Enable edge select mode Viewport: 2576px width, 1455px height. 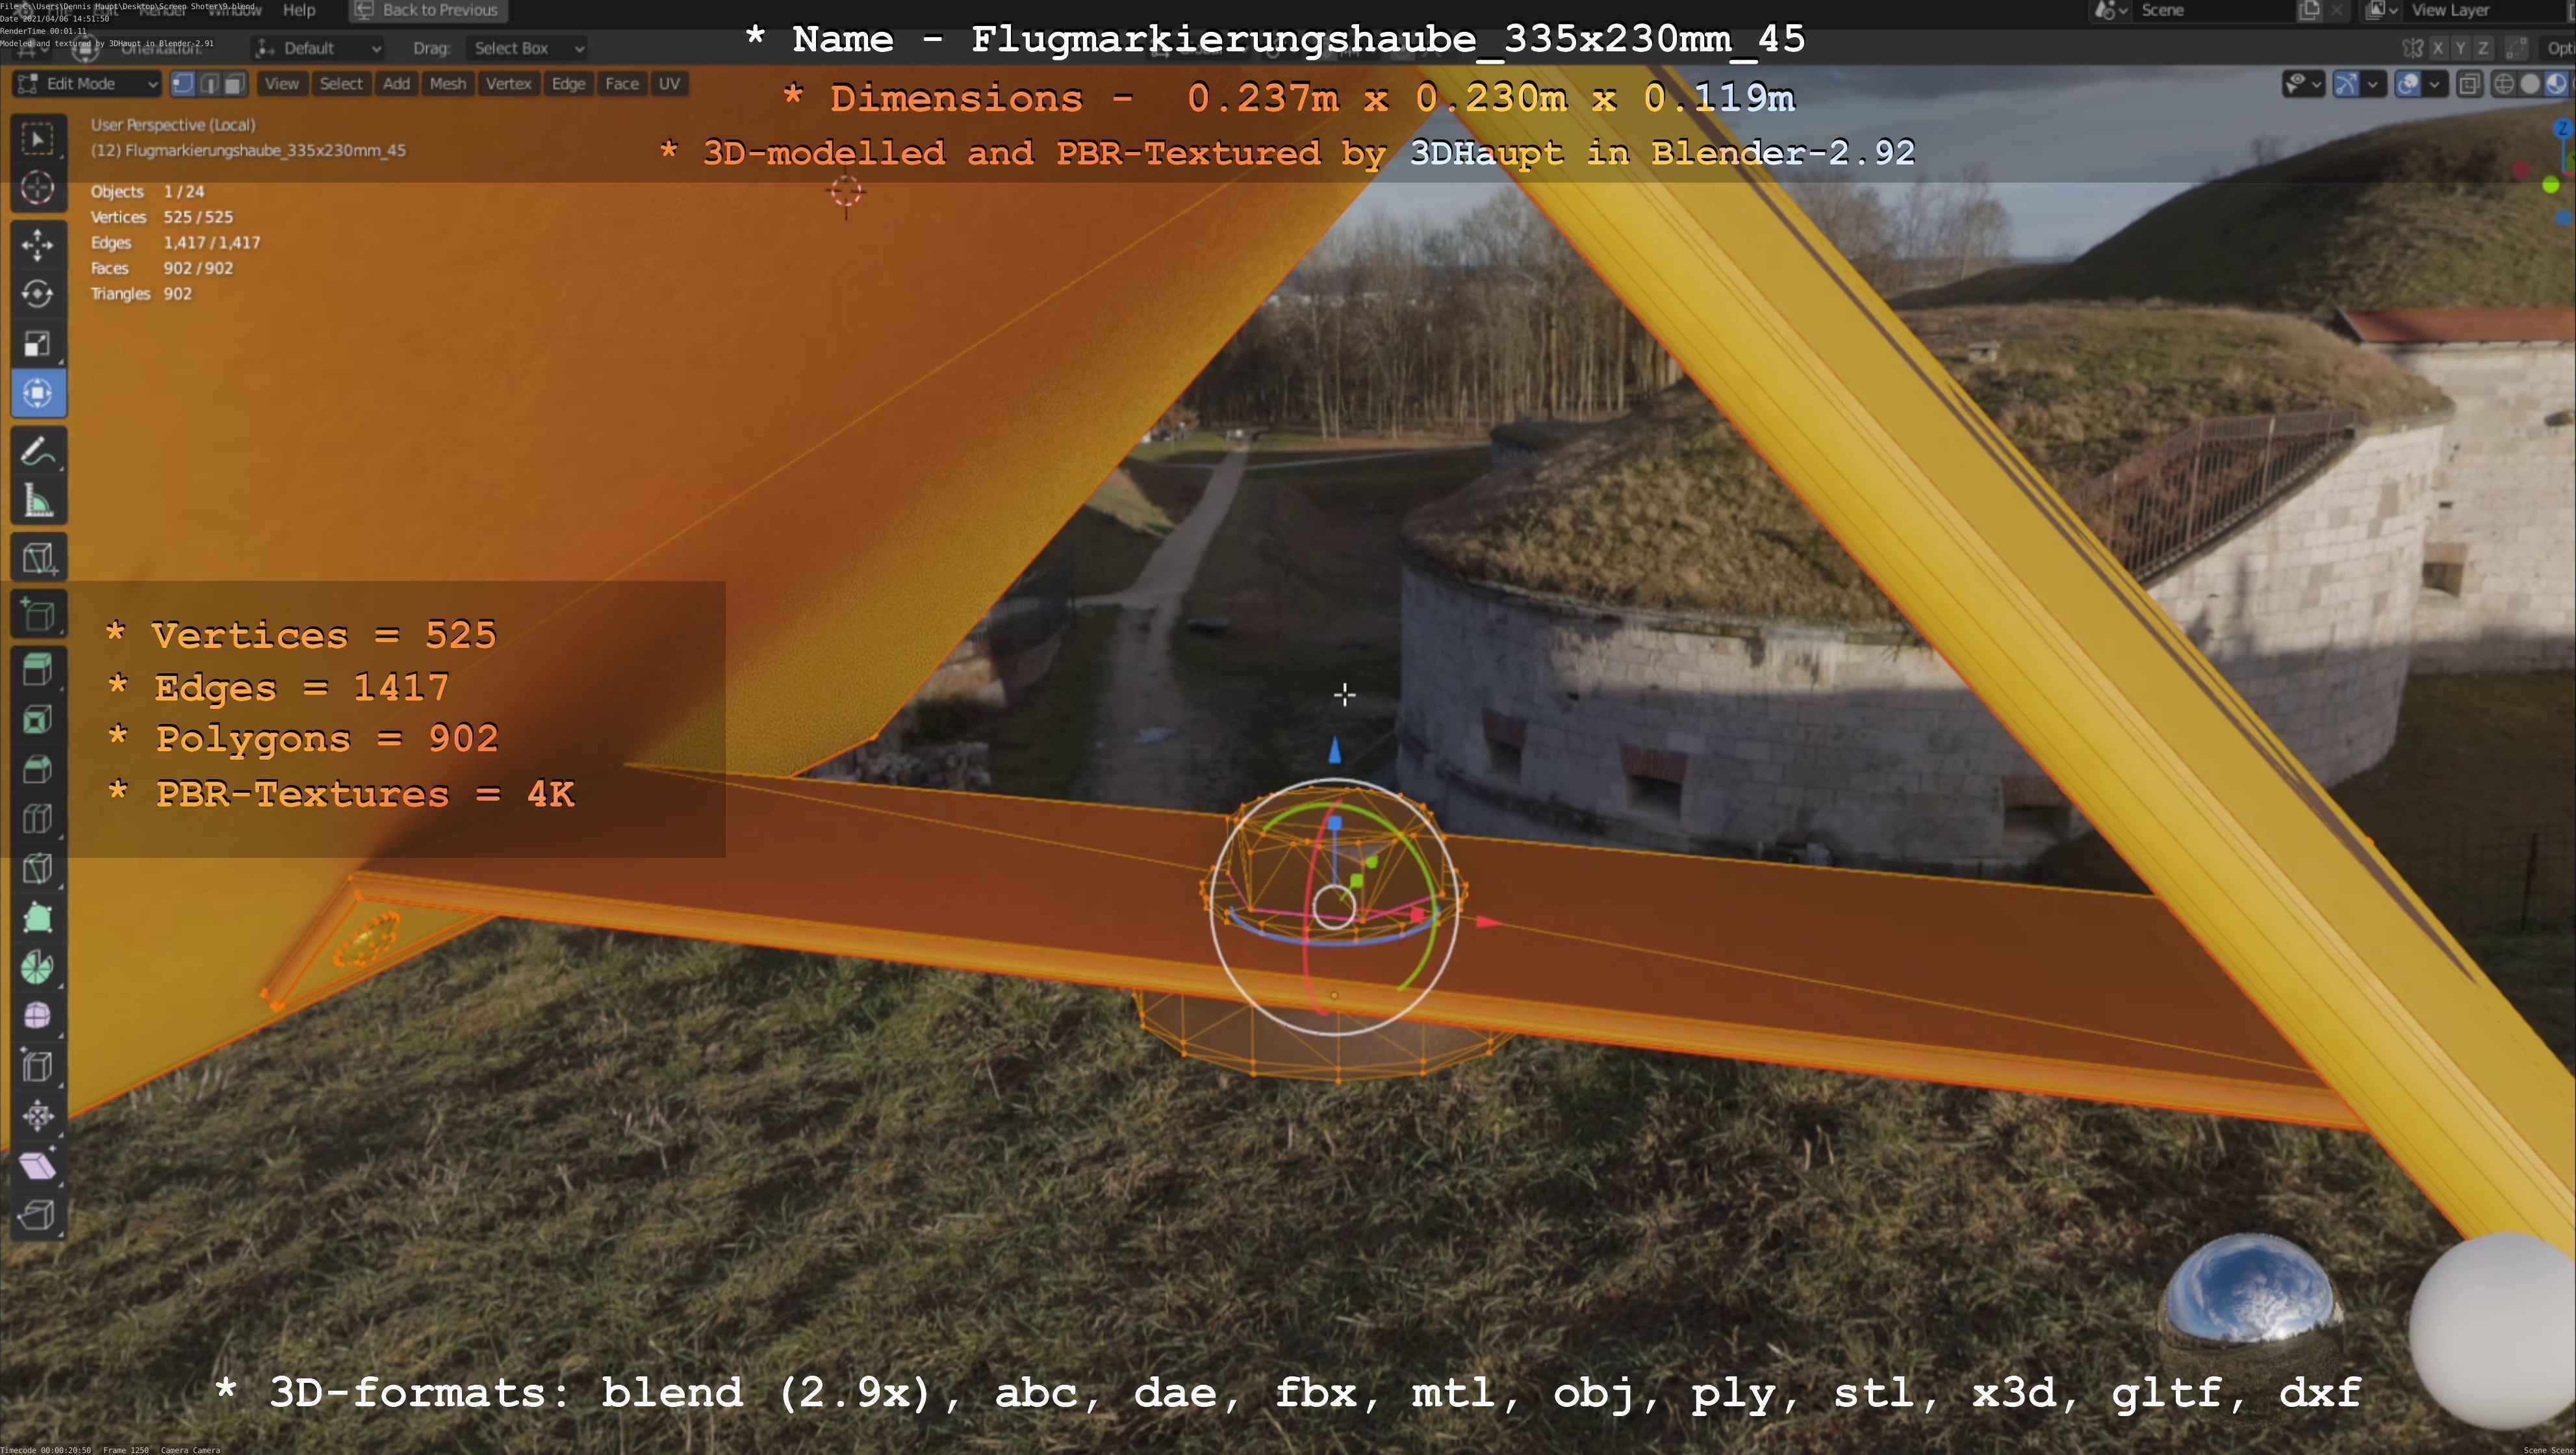tap(208, 84)
